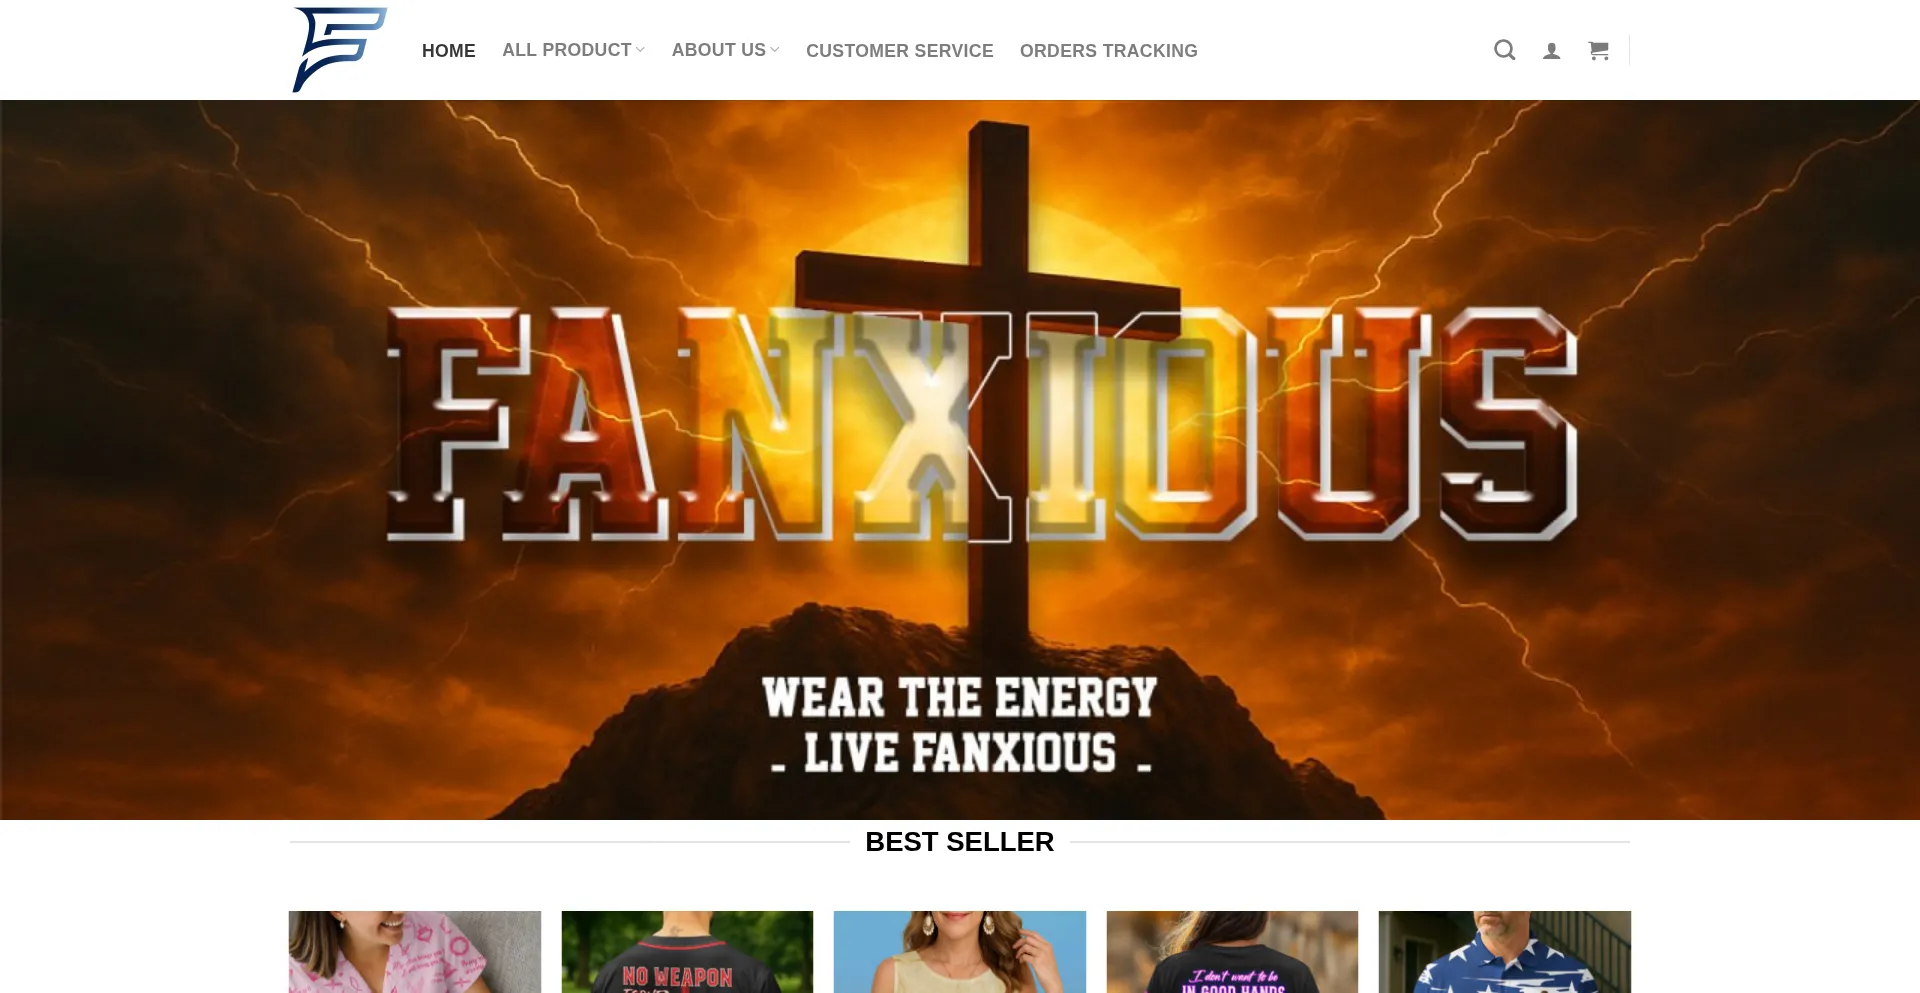Open the yellow sleeveless top product thumbnail
1920x993 pixels.
coord(960,952)
